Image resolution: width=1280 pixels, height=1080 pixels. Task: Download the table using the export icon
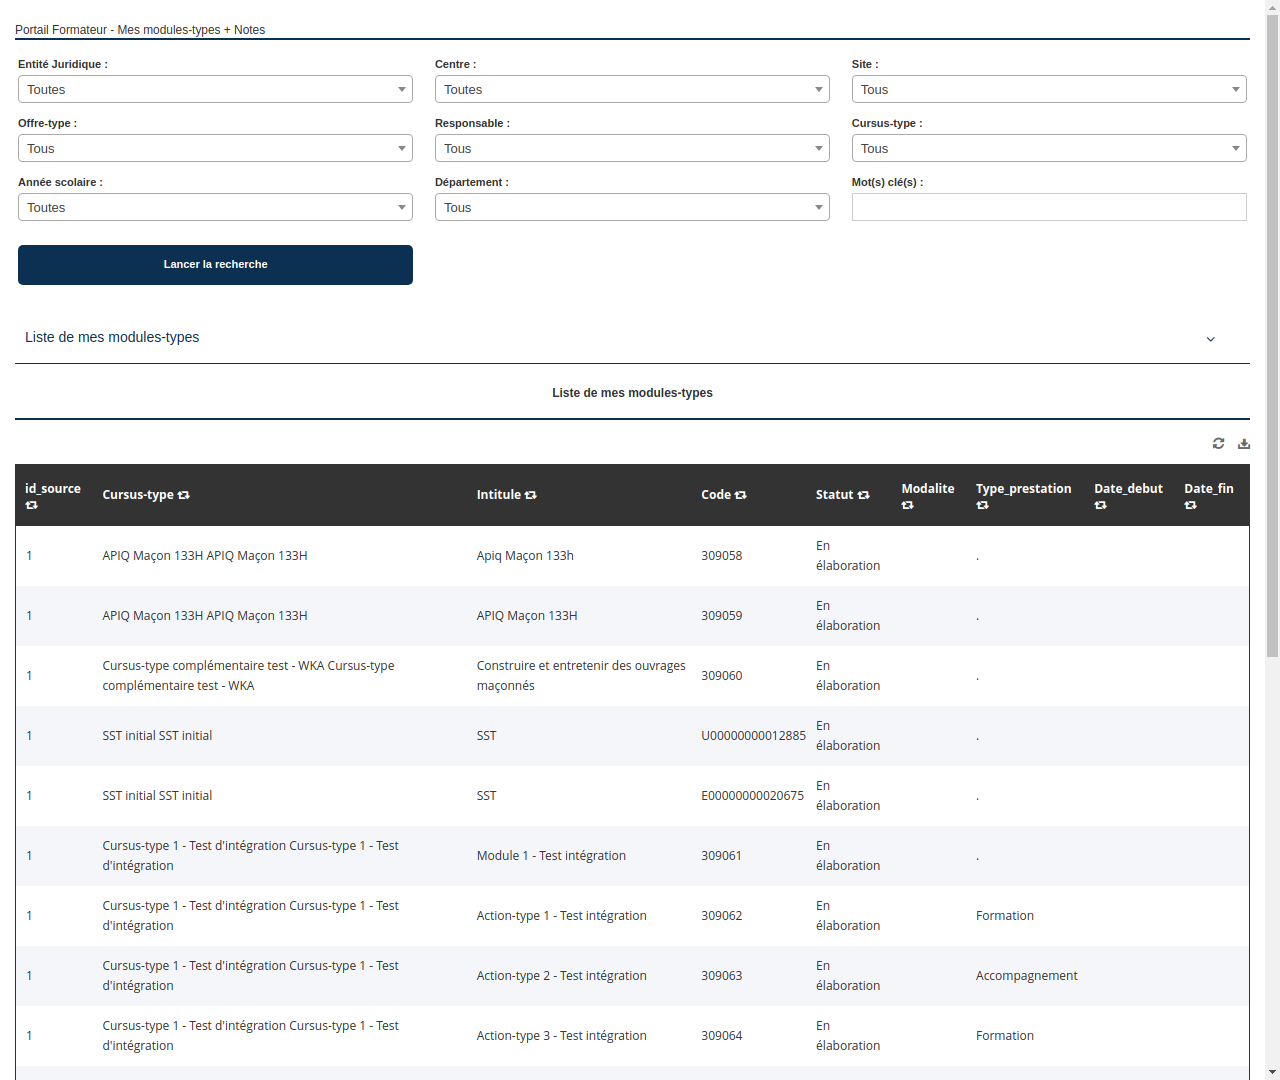pyautogui.click(x=1244, y=443)
